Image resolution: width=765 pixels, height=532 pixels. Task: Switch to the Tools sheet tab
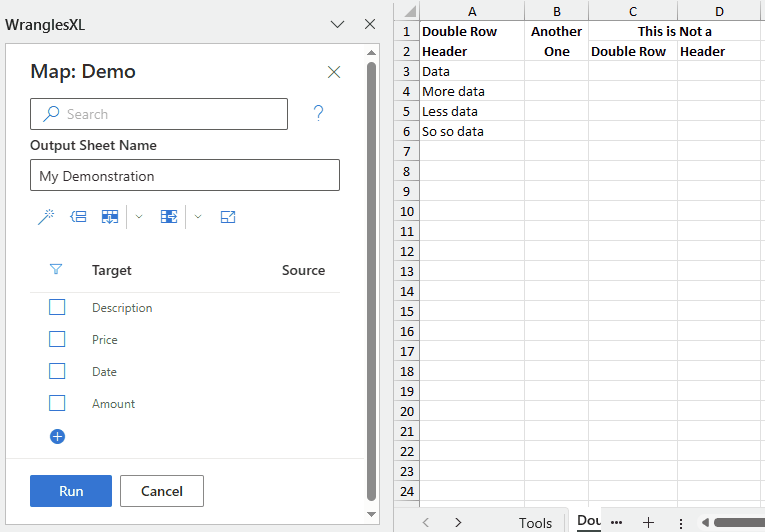coord(535,522)
